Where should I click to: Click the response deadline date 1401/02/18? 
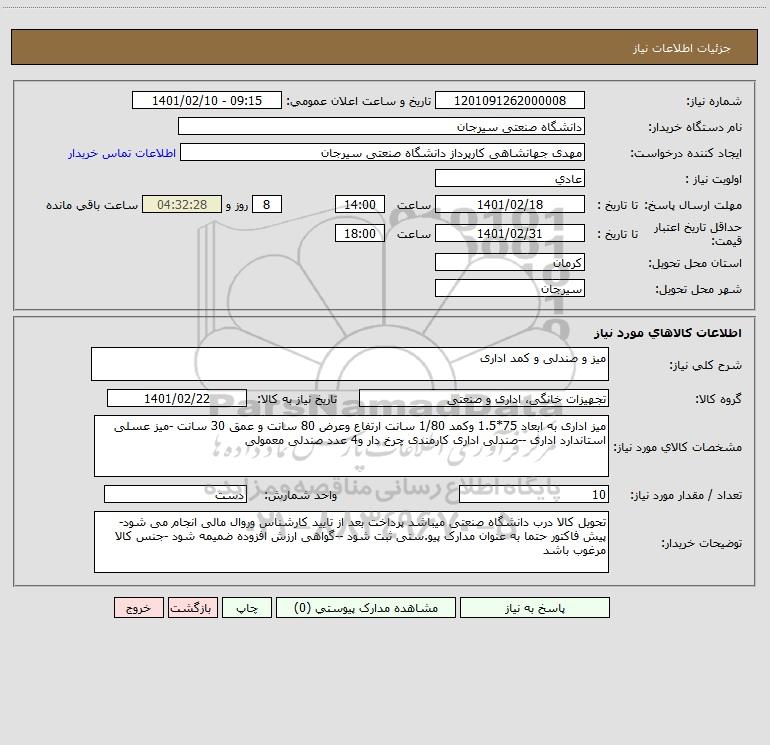(510, 204)
